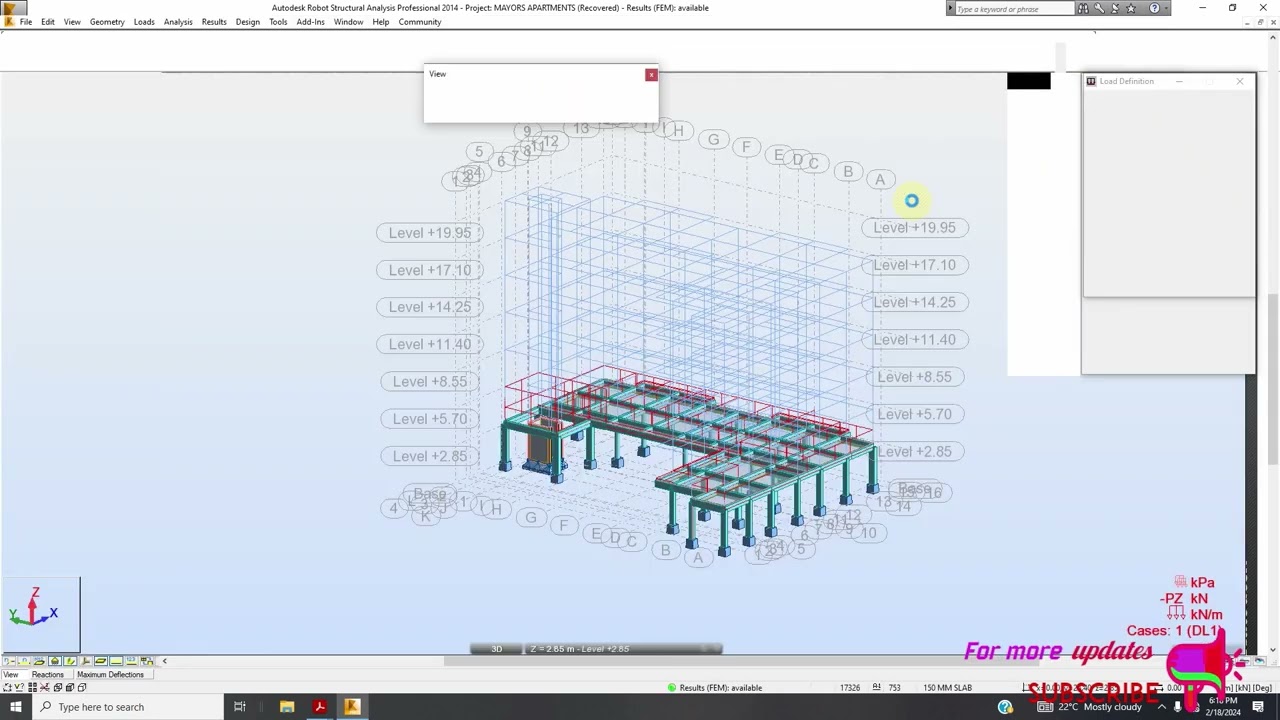Click the Results (FEM): available status

[x=714, y=688]
